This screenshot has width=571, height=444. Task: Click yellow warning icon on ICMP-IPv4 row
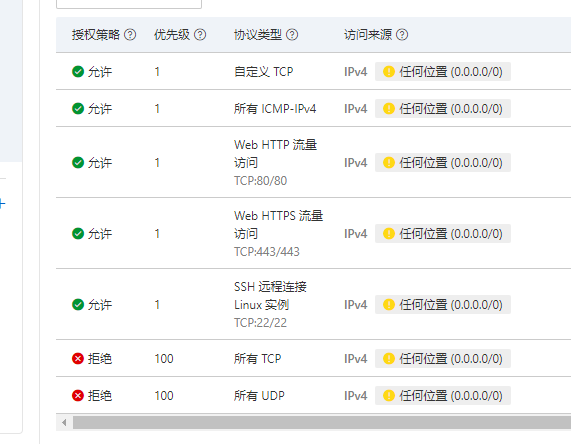pos(389,109)
